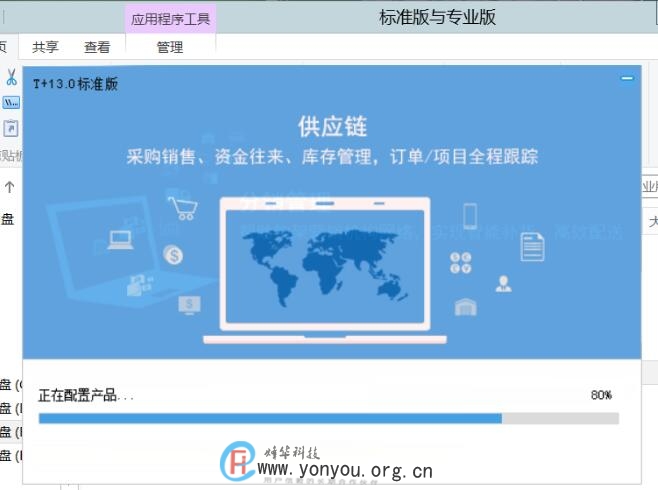Click the dollar monitor icon in installer banner
This screenshot has height=490, width=658.
pos(189,305)
